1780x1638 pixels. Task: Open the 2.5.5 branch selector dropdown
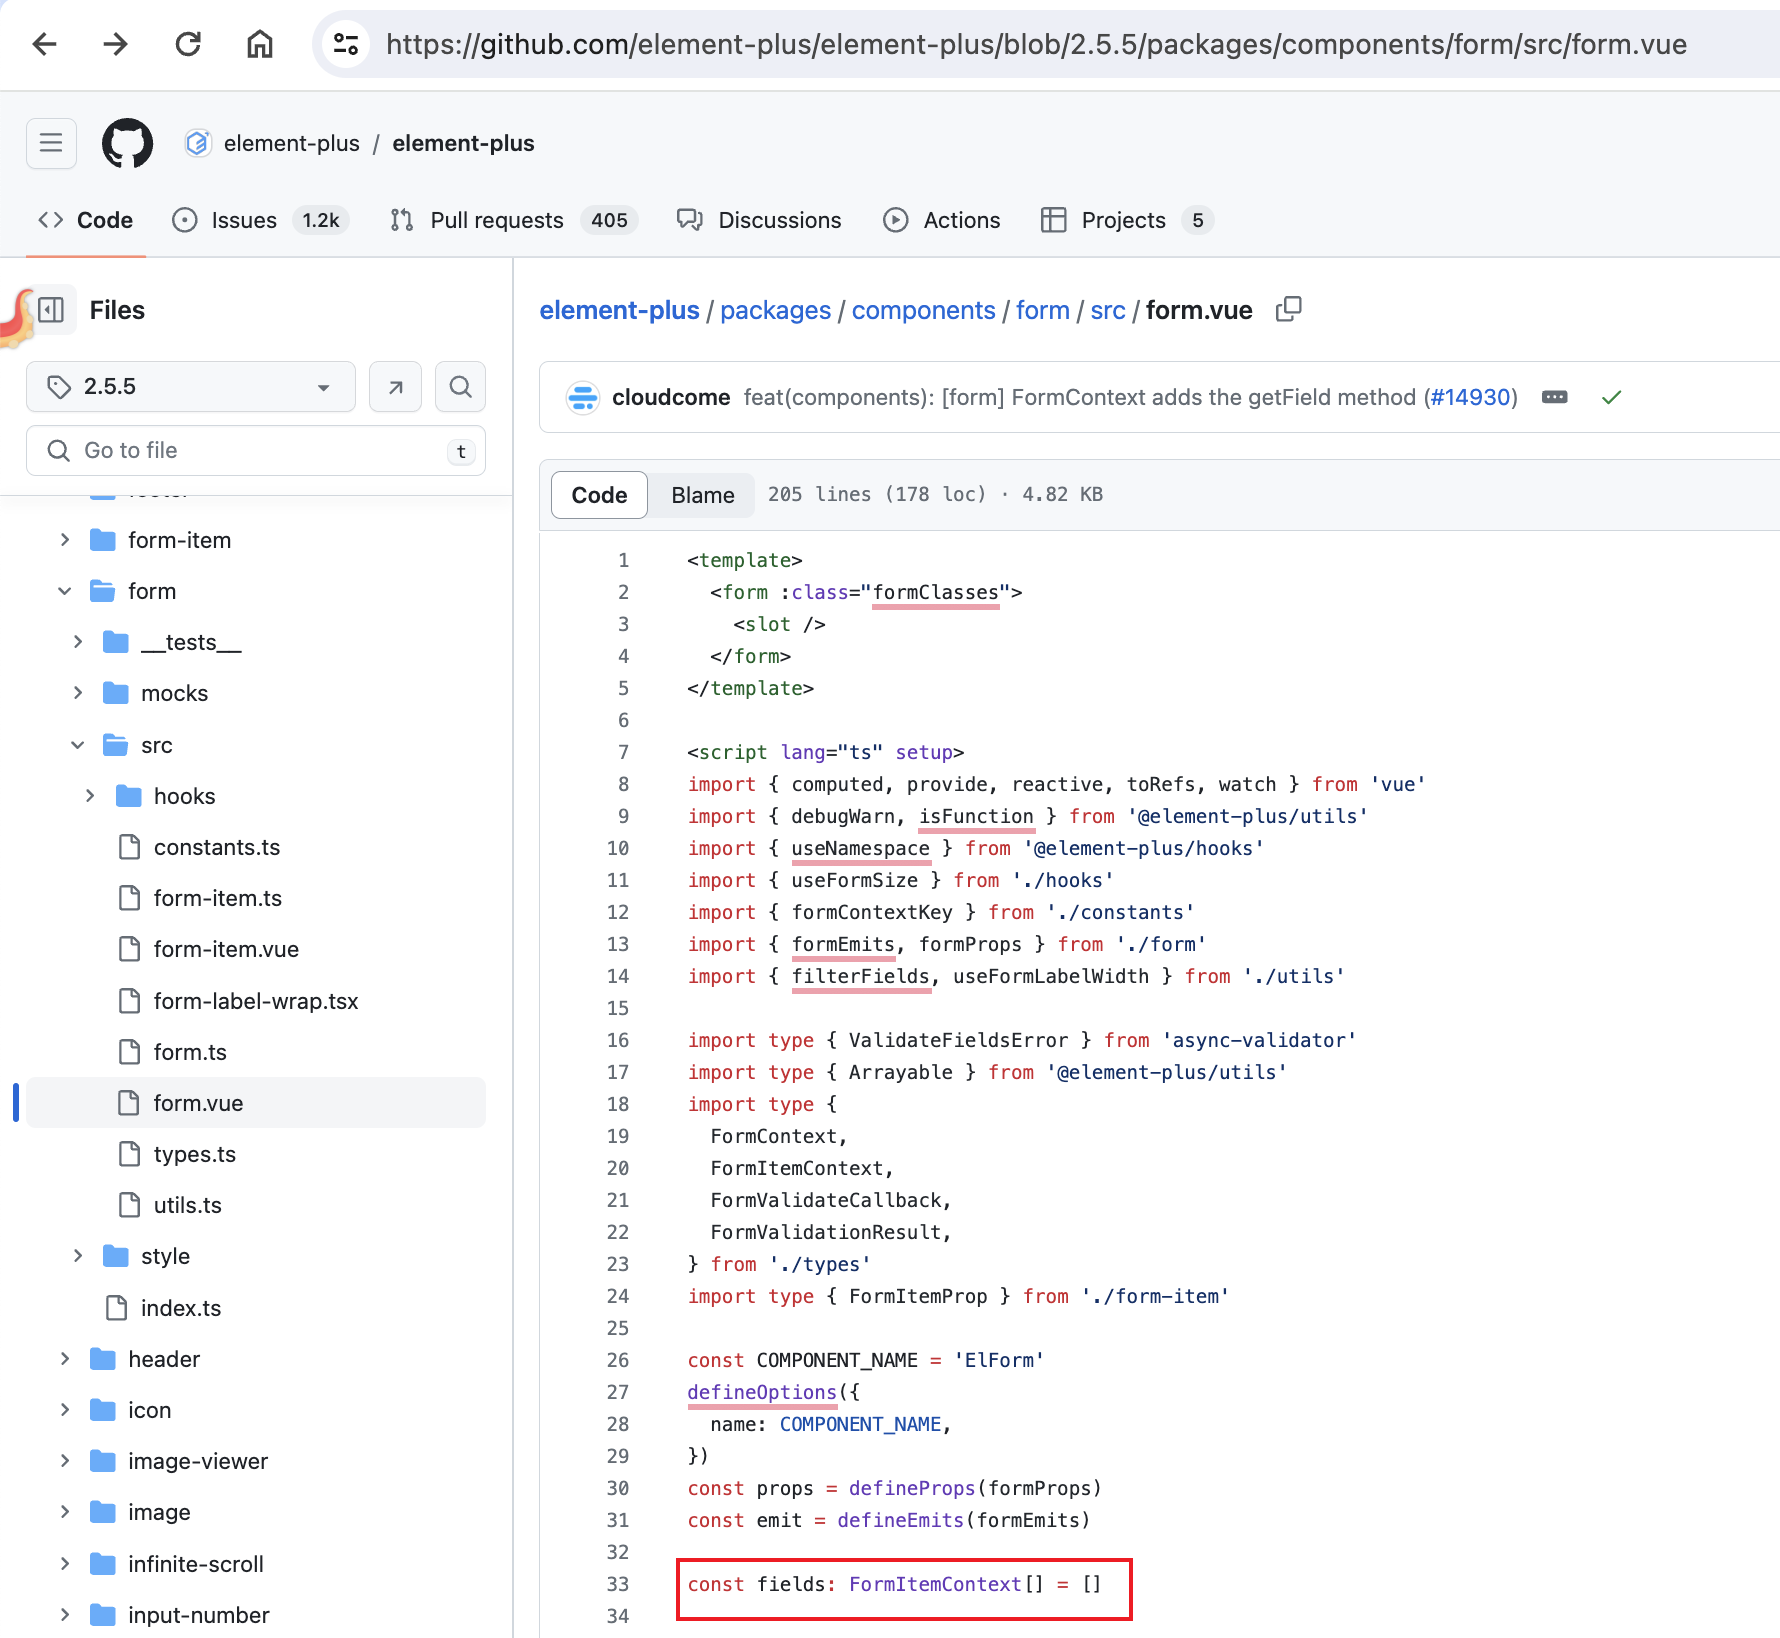tap(190, 386)
